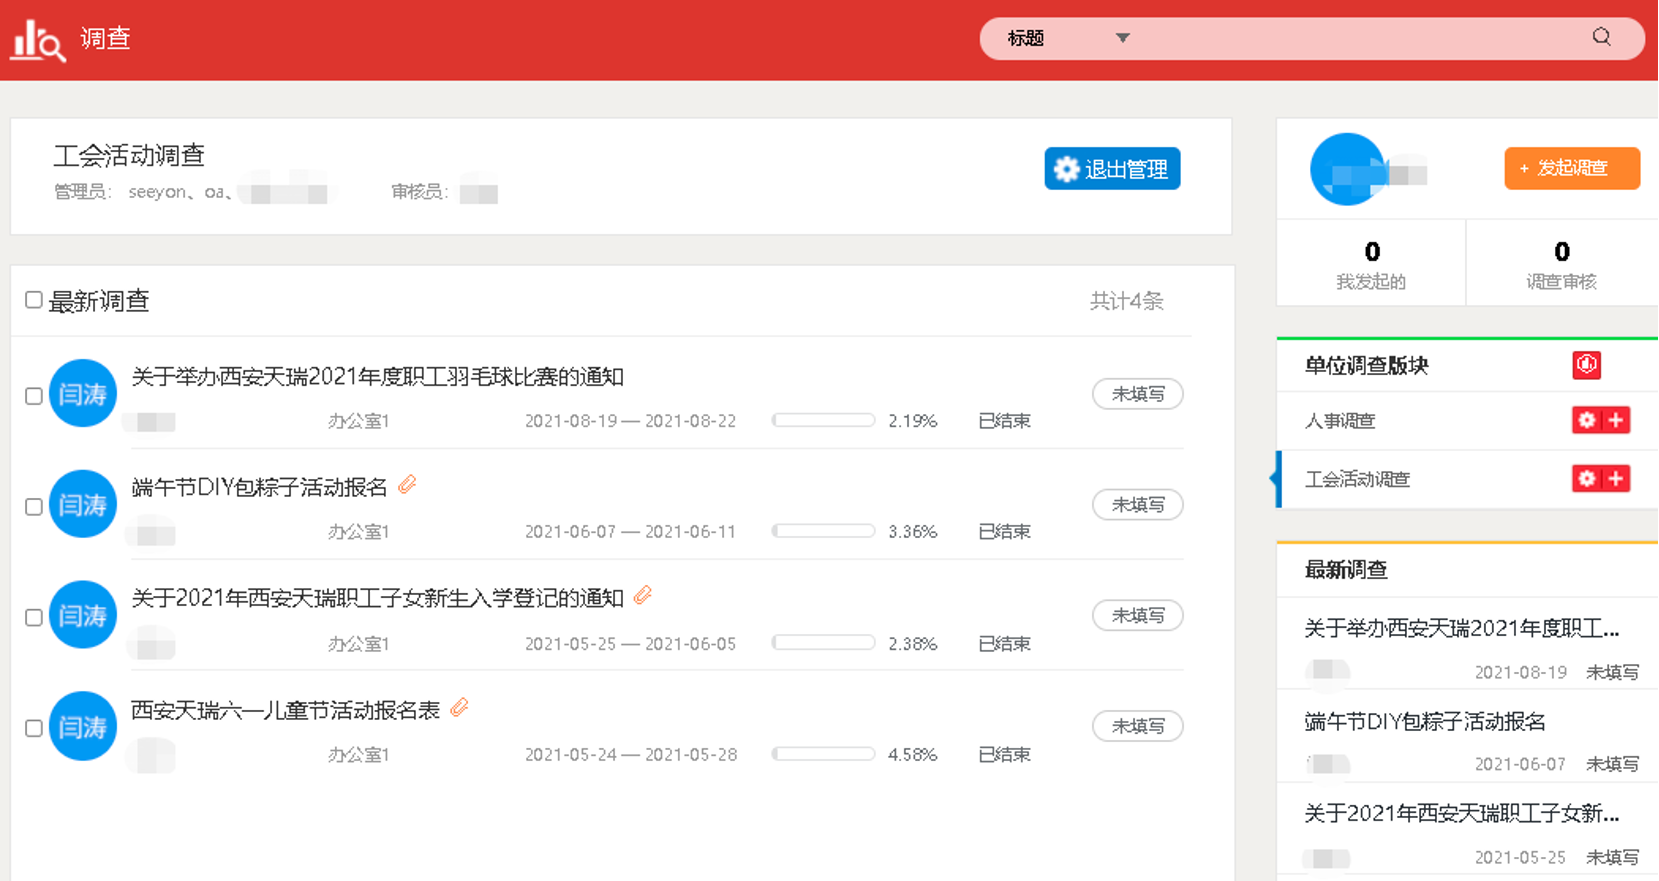Click 未填写 button for 端午节 survey

[x=1138, y=505]
